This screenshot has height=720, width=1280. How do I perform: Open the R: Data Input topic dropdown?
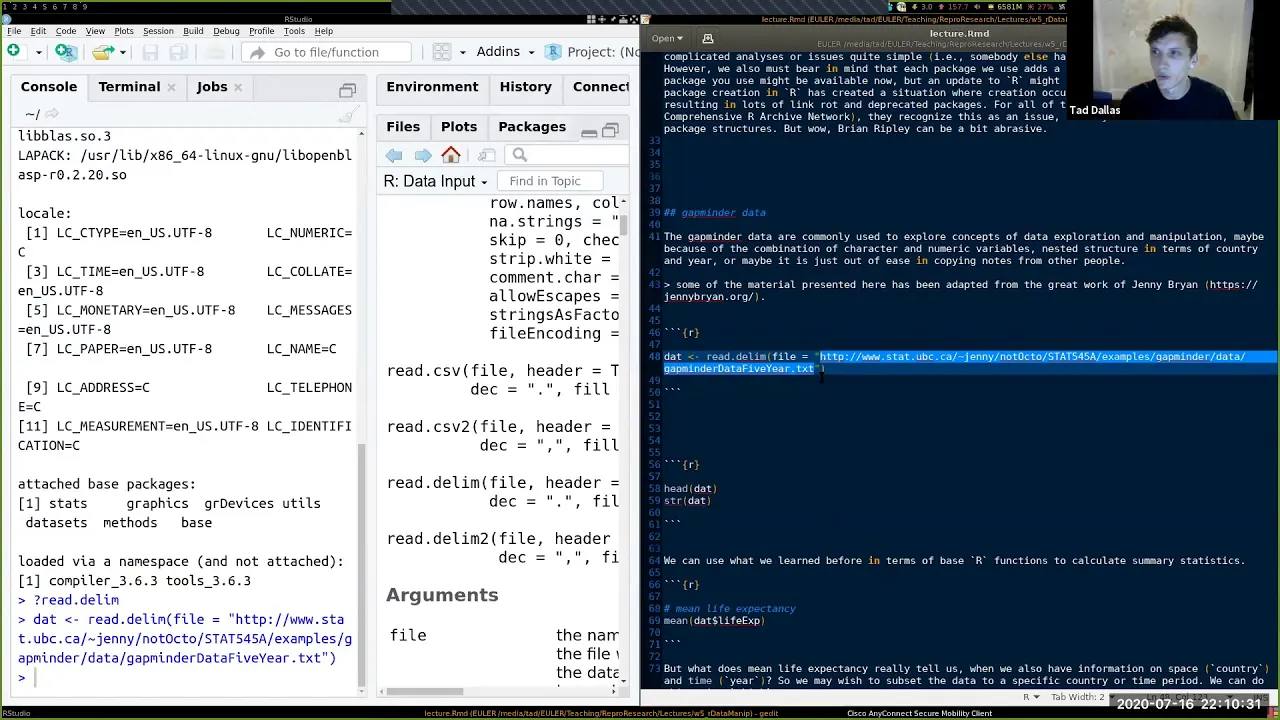[x=435, y=181]
